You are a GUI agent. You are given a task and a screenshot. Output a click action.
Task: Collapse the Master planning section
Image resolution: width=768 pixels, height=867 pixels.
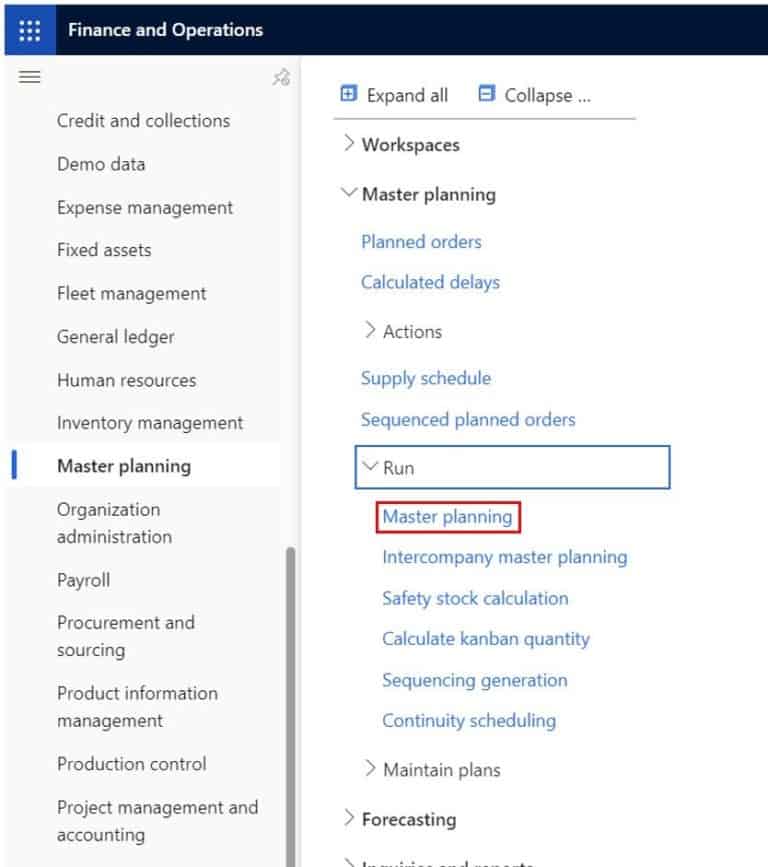tap(348, 194)
